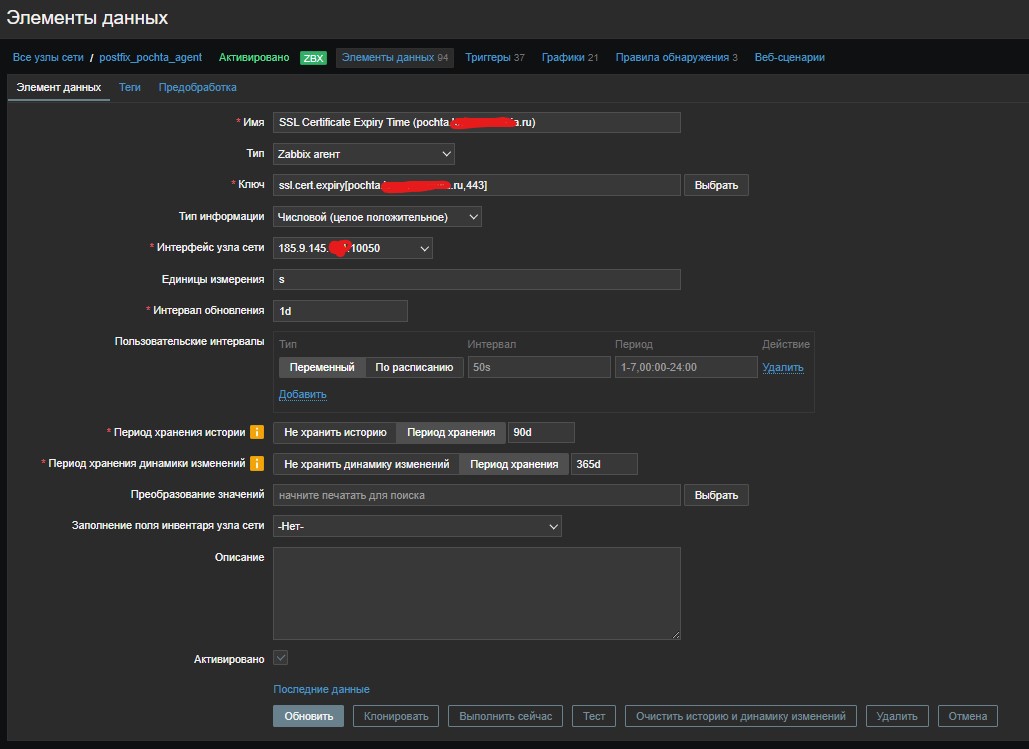Open the Тип dropdown (Zabbix агент)
Screen dimensions: 1029x749
pos(363,154)
